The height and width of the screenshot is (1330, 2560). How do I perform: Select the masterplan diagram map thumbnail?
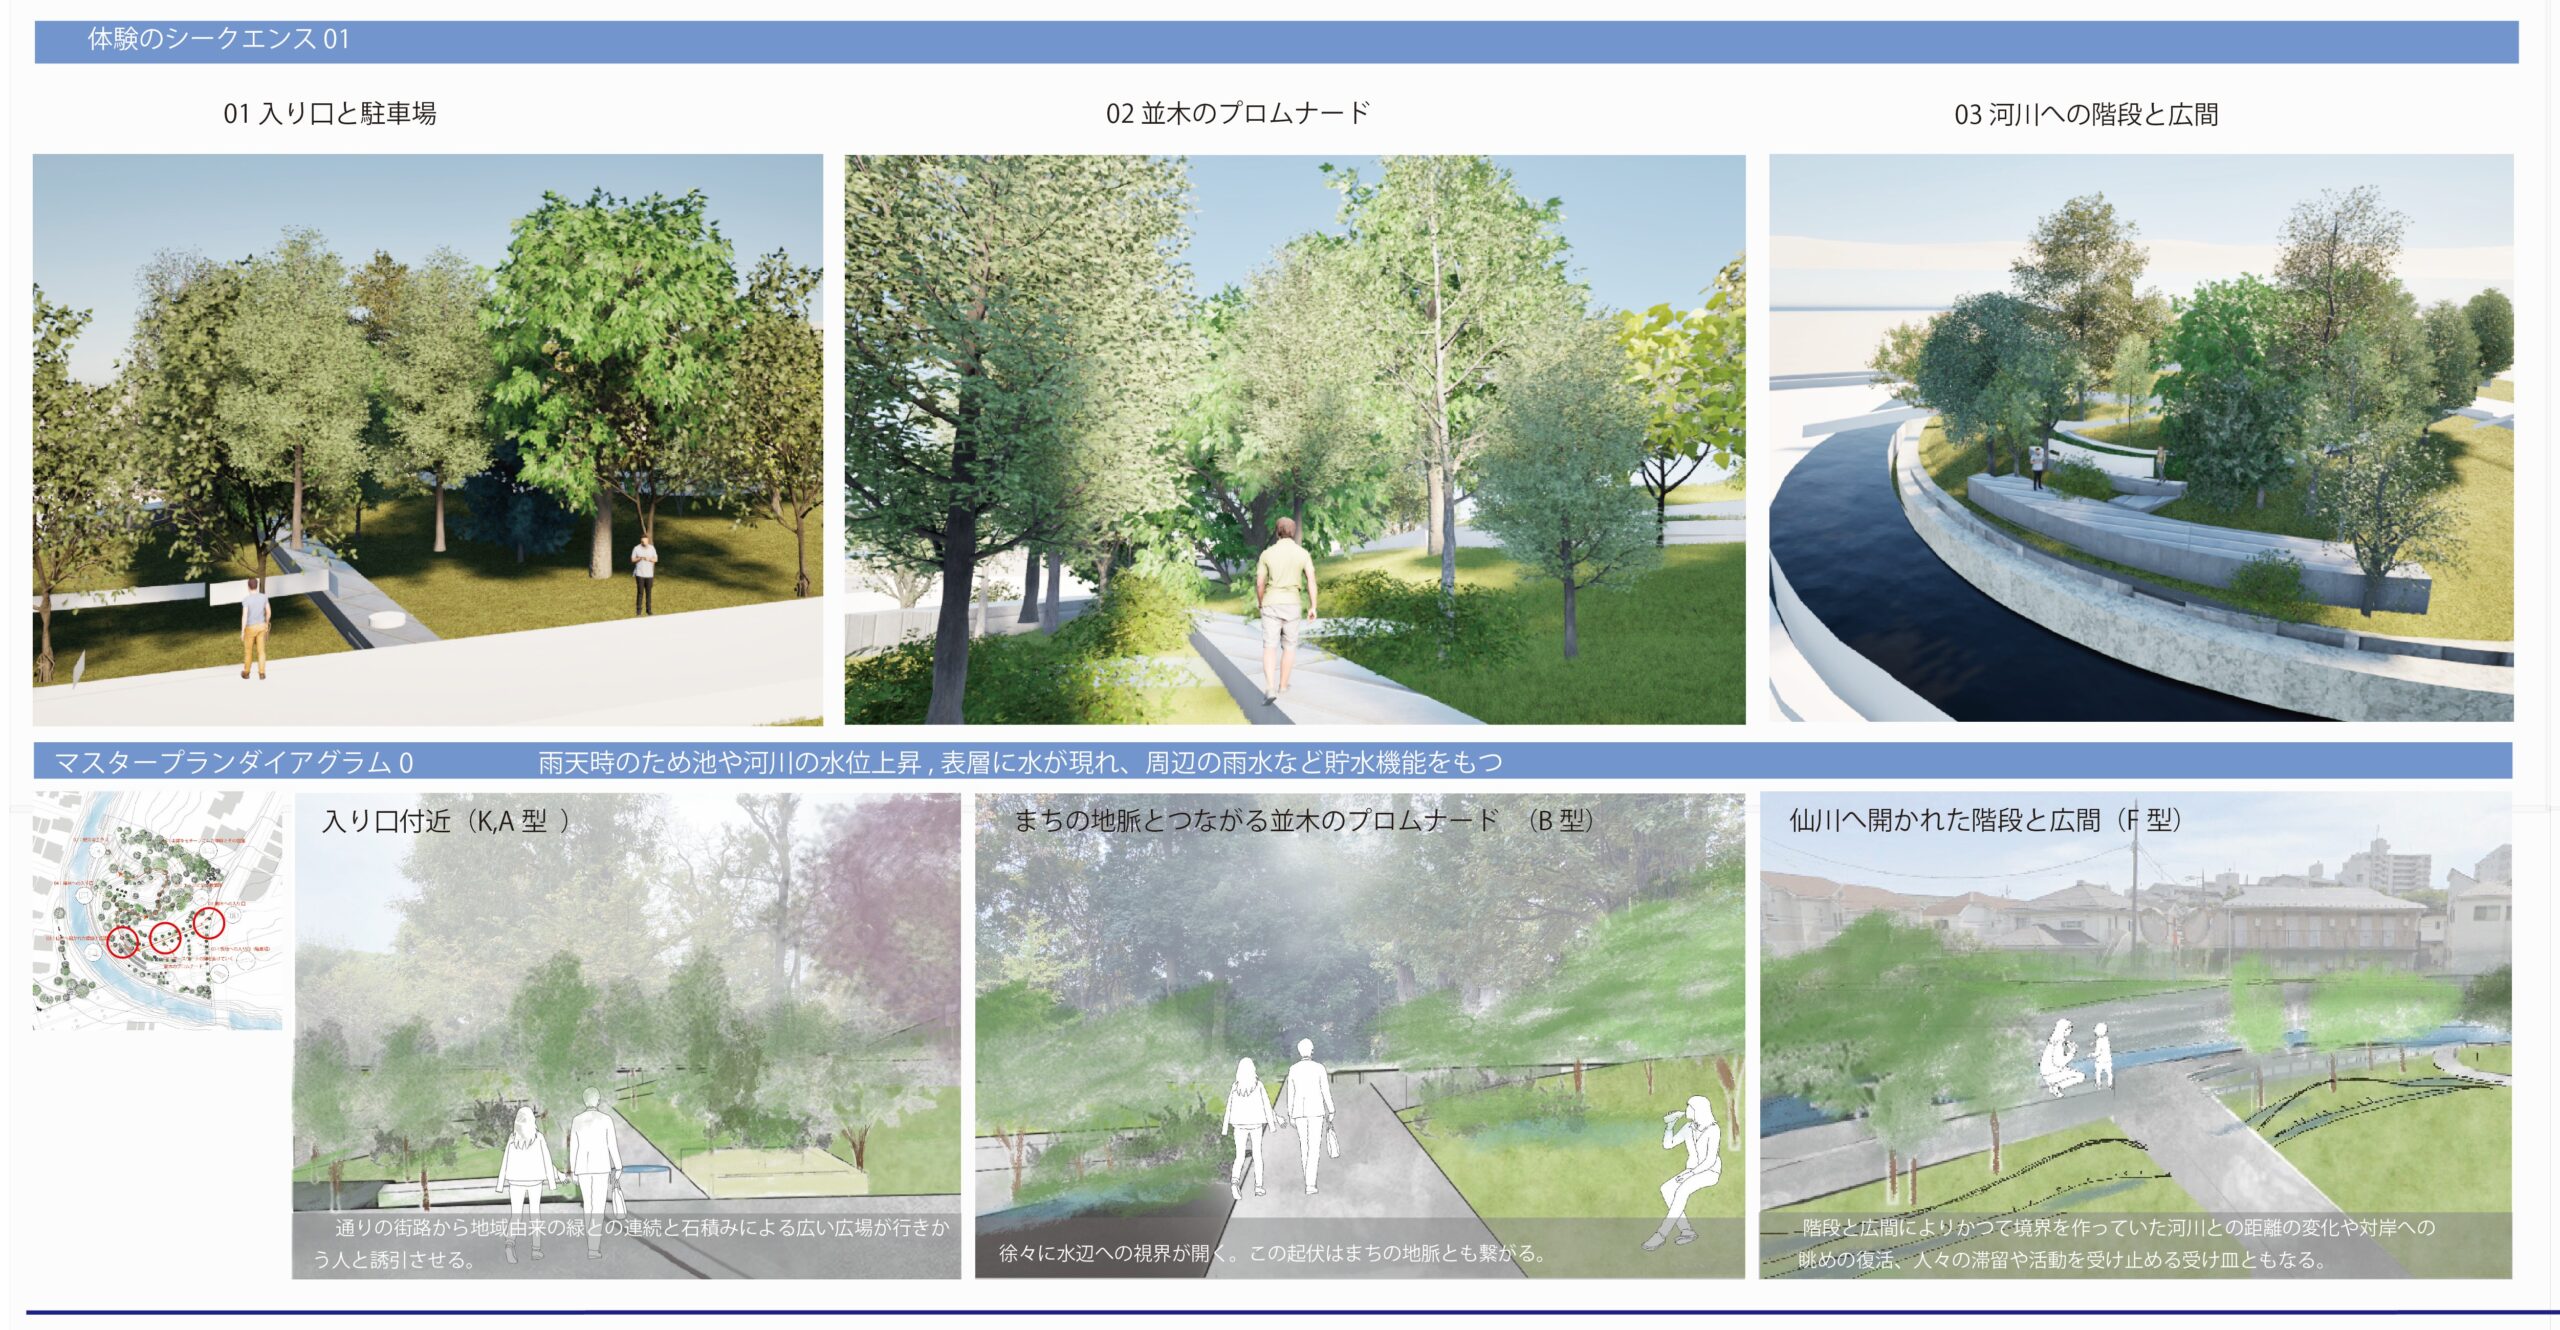tap(157, 910)
